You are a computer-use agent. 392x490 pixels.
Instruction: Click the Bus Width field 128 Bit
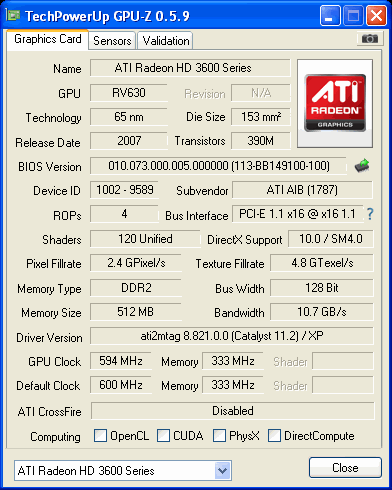point(322,288)
